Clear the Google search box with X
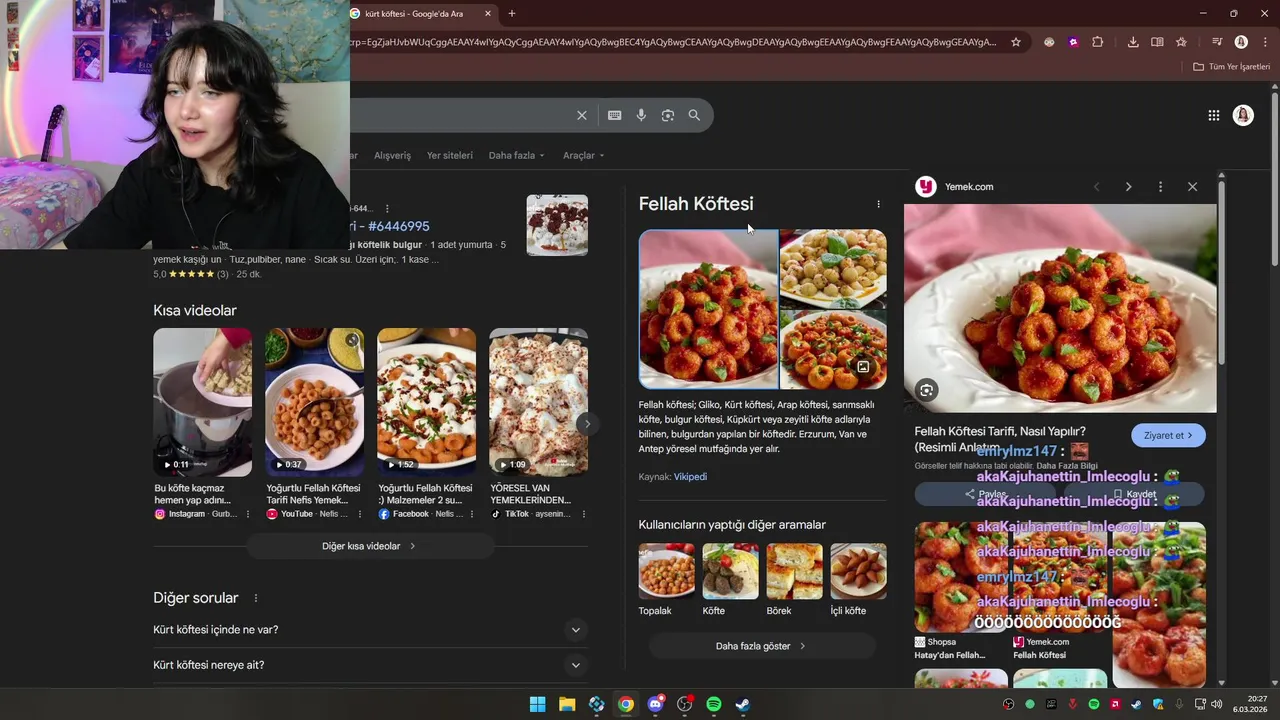Image resolution: width=1280 pixels, height=720 pixels. pyautogui.click(x=582, y=115)
